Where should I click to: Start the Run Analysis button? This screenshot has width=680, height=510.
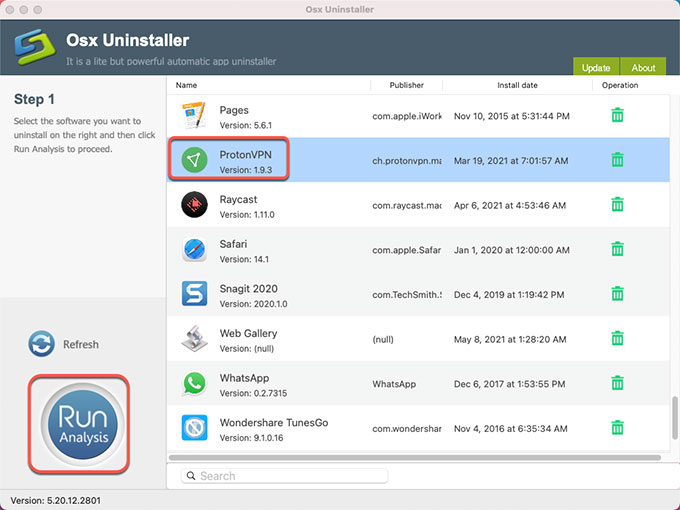tap(82, 424)
